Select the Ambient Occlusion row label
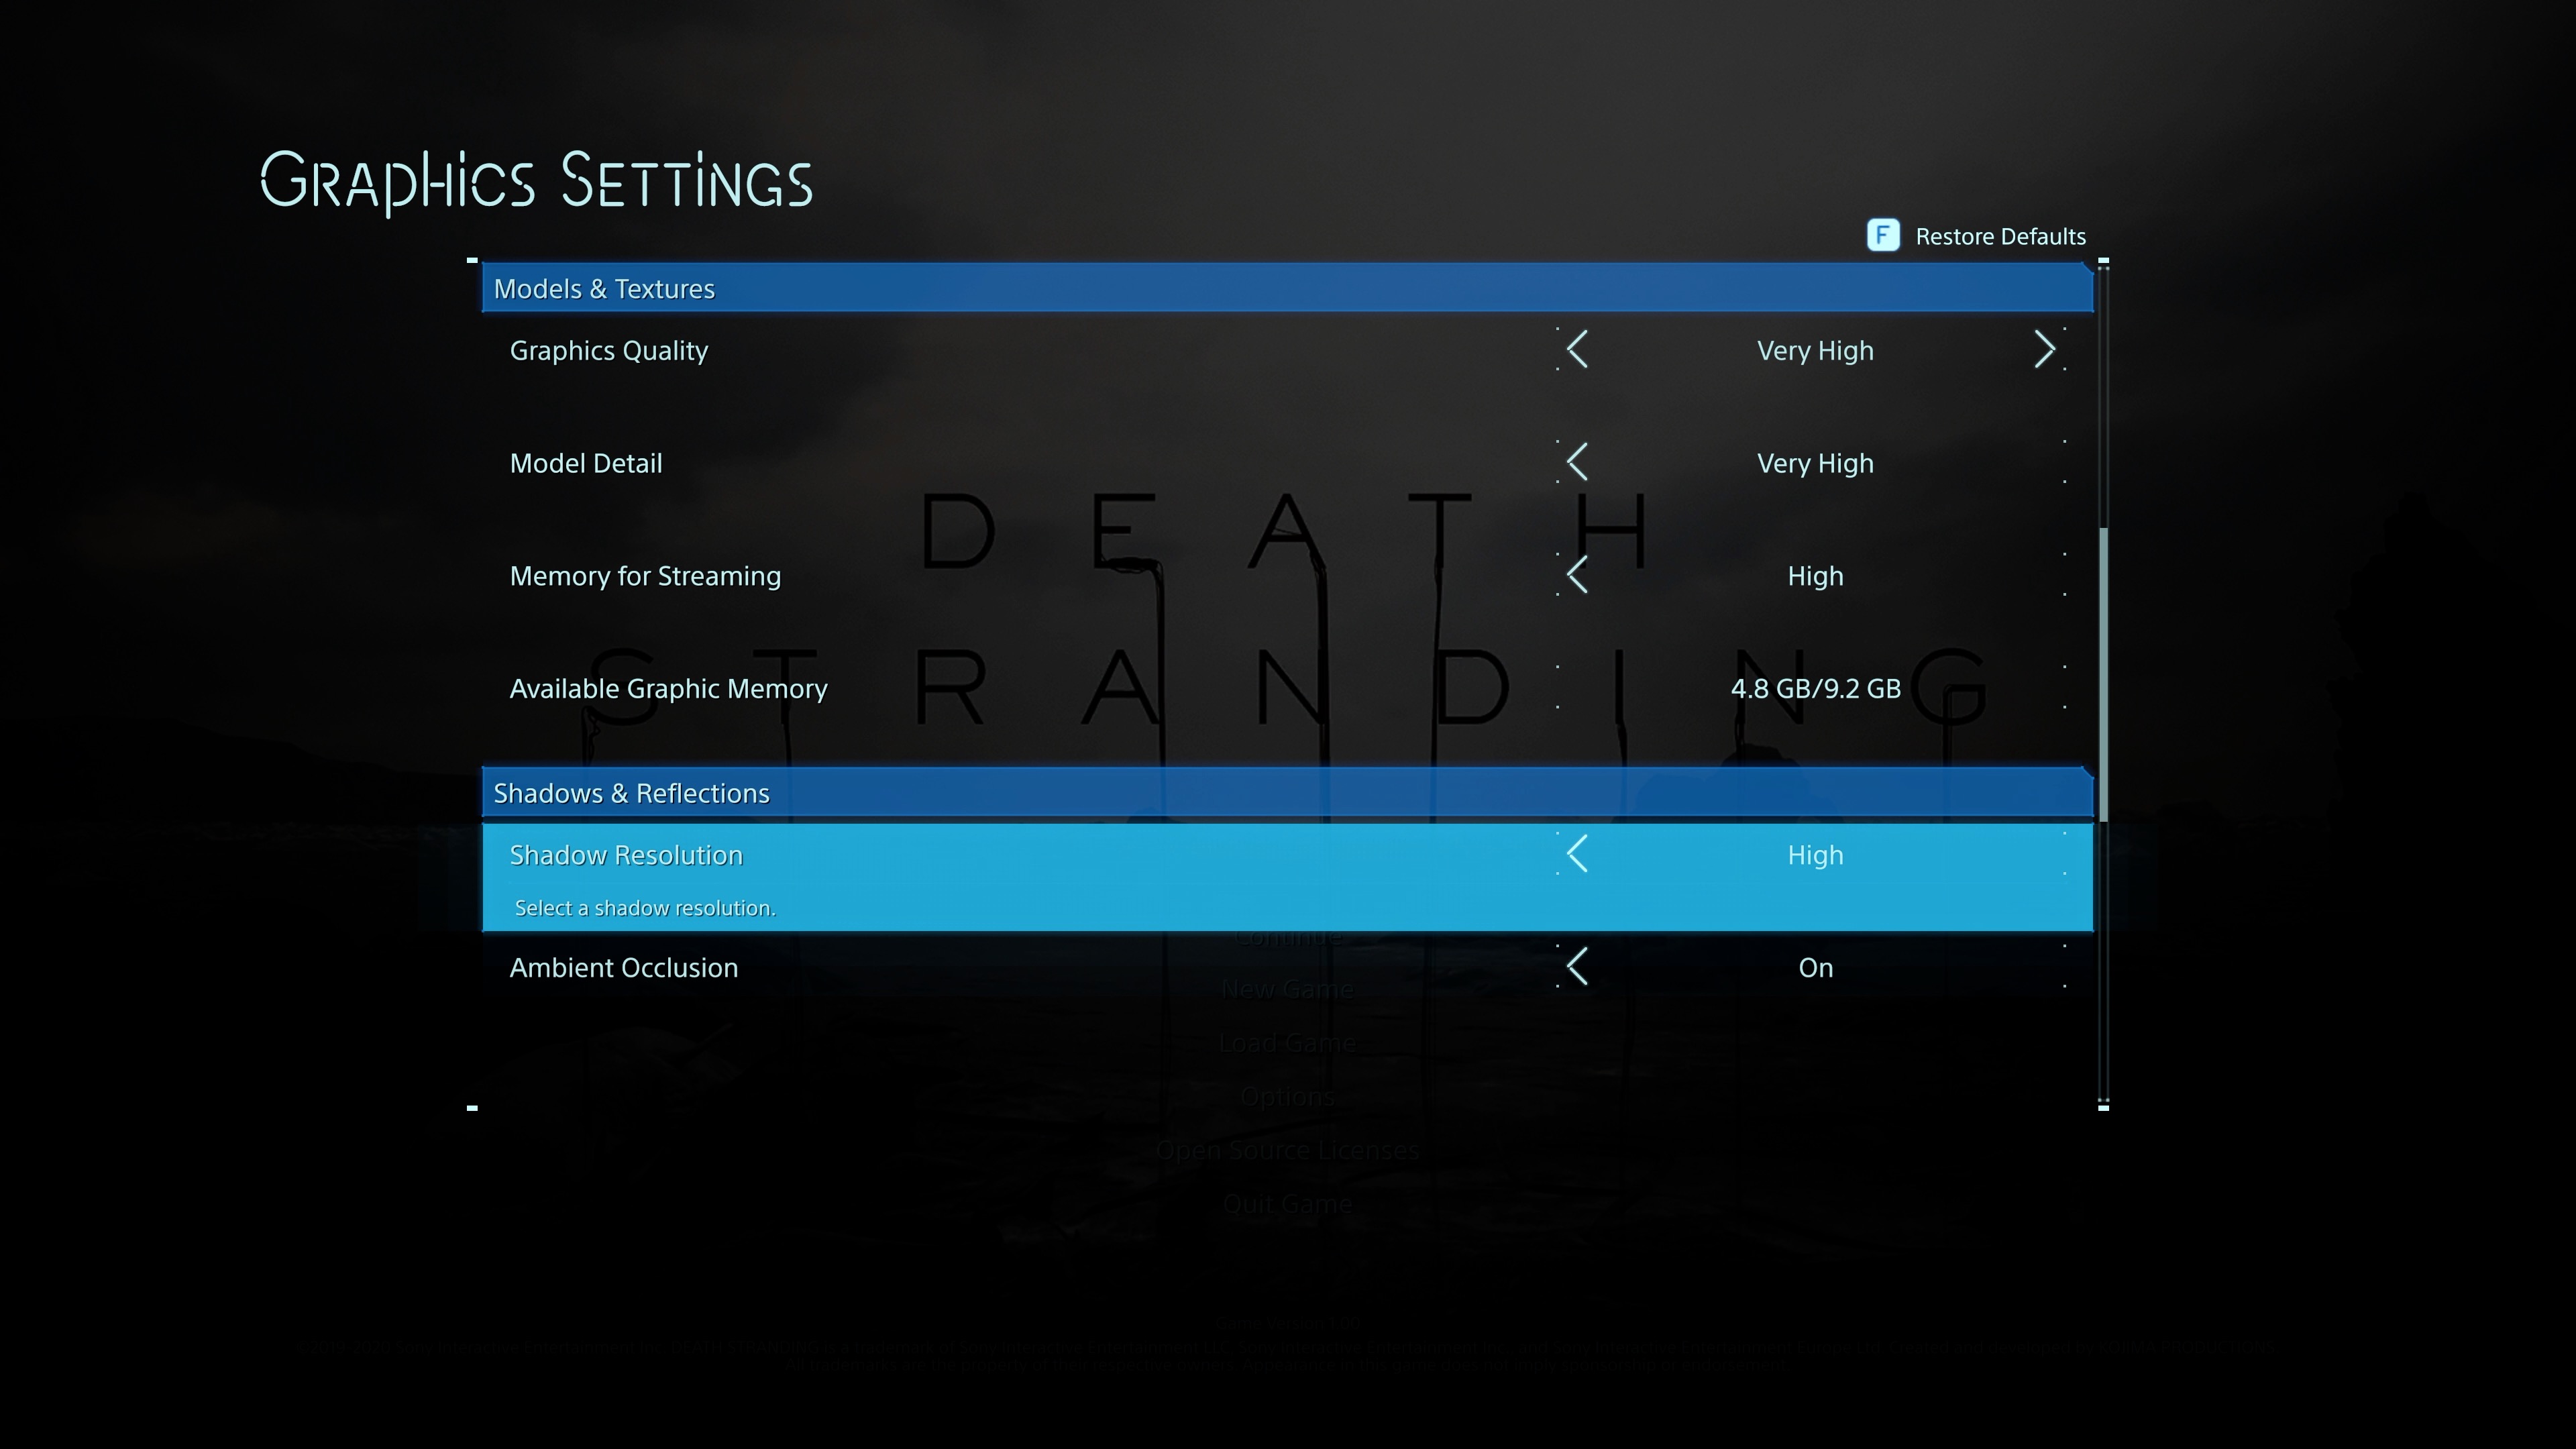The image size is (2576, 1449). [623, 968]
